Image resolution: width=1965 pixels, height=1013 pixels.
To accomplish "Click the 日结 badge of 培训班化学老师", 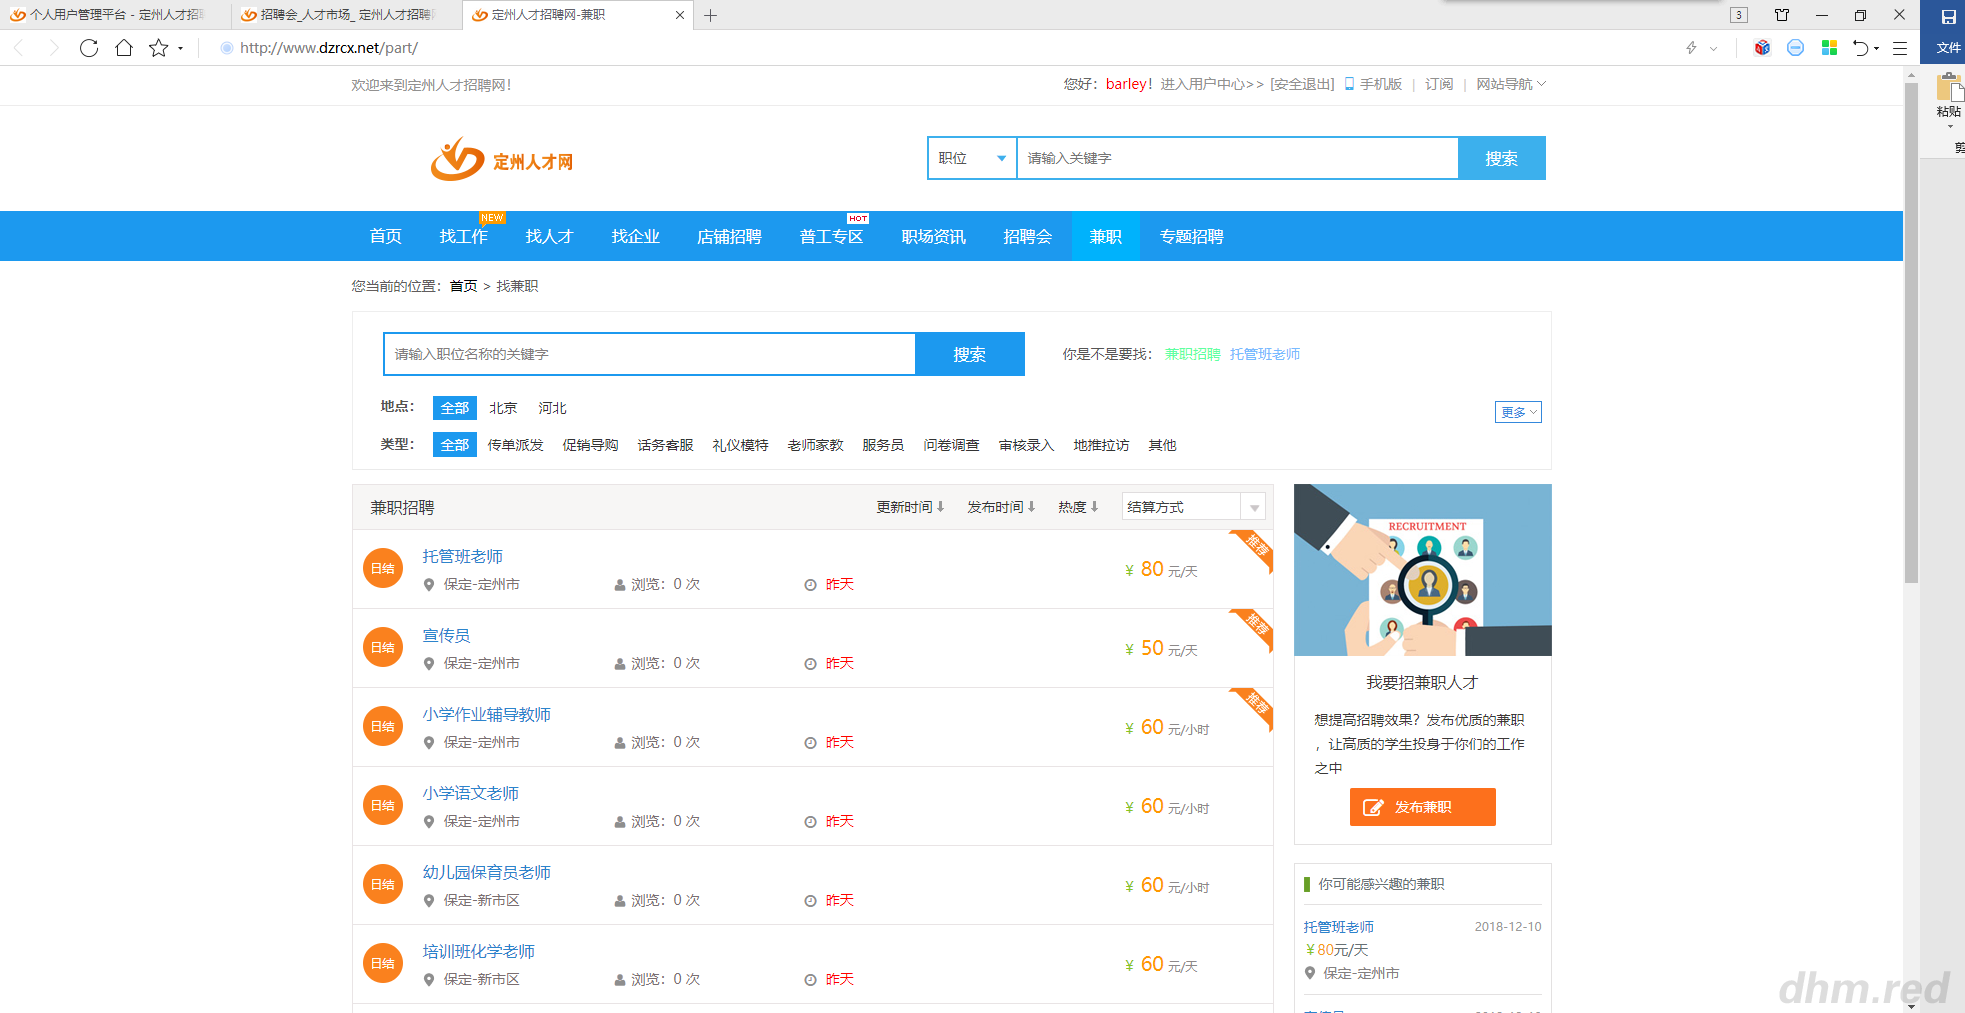I will coord(383,964).
